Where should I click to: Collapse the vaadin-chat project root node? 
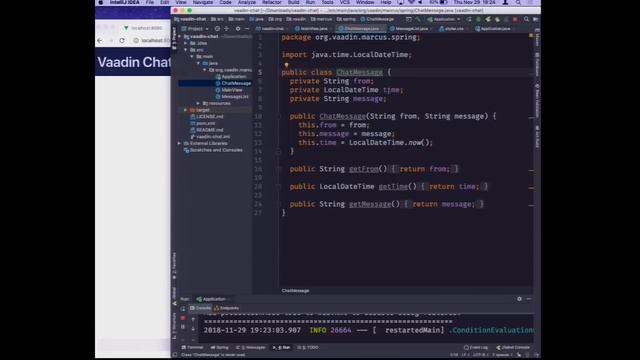180,37
